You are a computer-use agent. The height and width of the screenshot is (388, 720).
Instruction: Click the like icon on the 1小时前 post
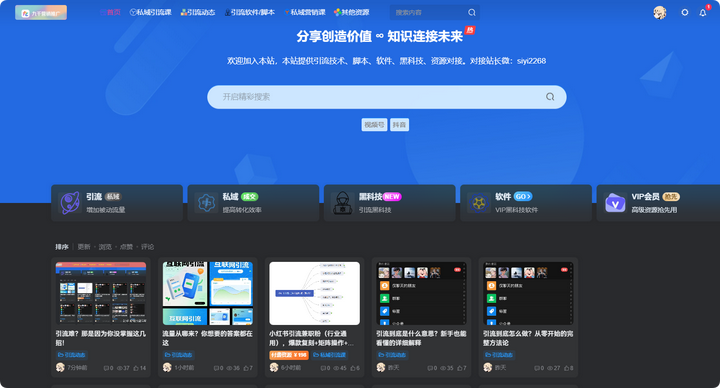(246, 368)
